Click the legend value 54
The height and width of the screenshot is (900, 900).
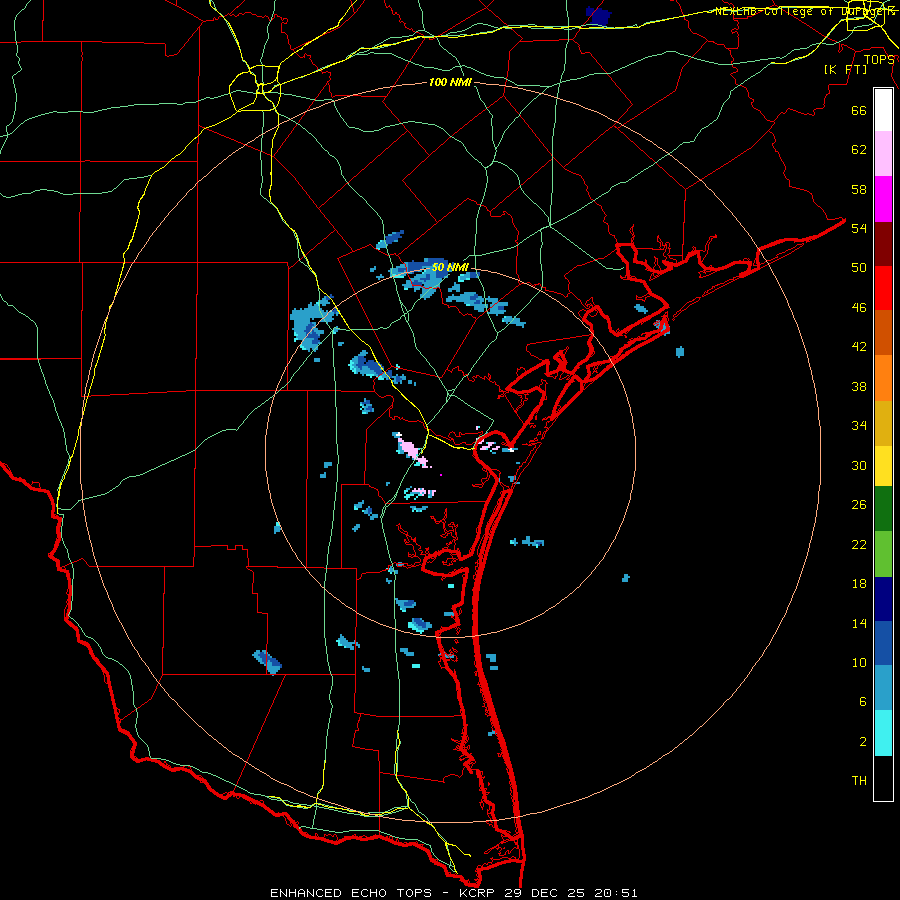click(859, 228)
